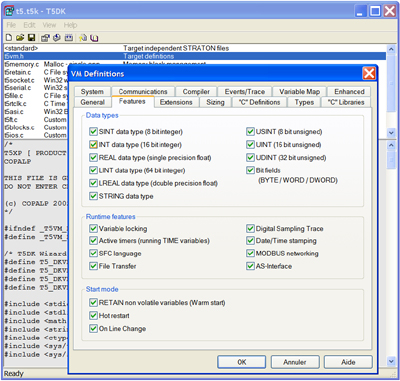Select the <standard> row in file list
The image size is (400, 381).
pyautogui.click(x=195, y=48)
